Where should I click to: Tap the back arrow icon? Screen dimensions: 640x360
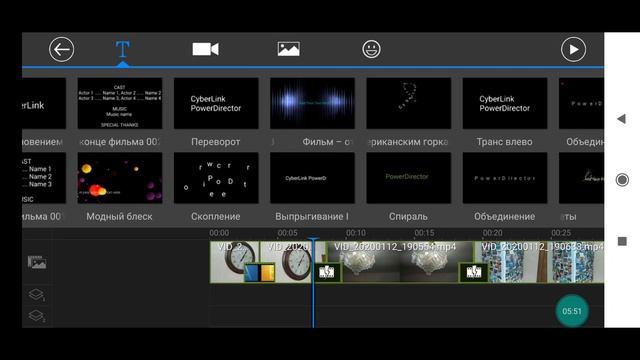[x=61, y=49]
